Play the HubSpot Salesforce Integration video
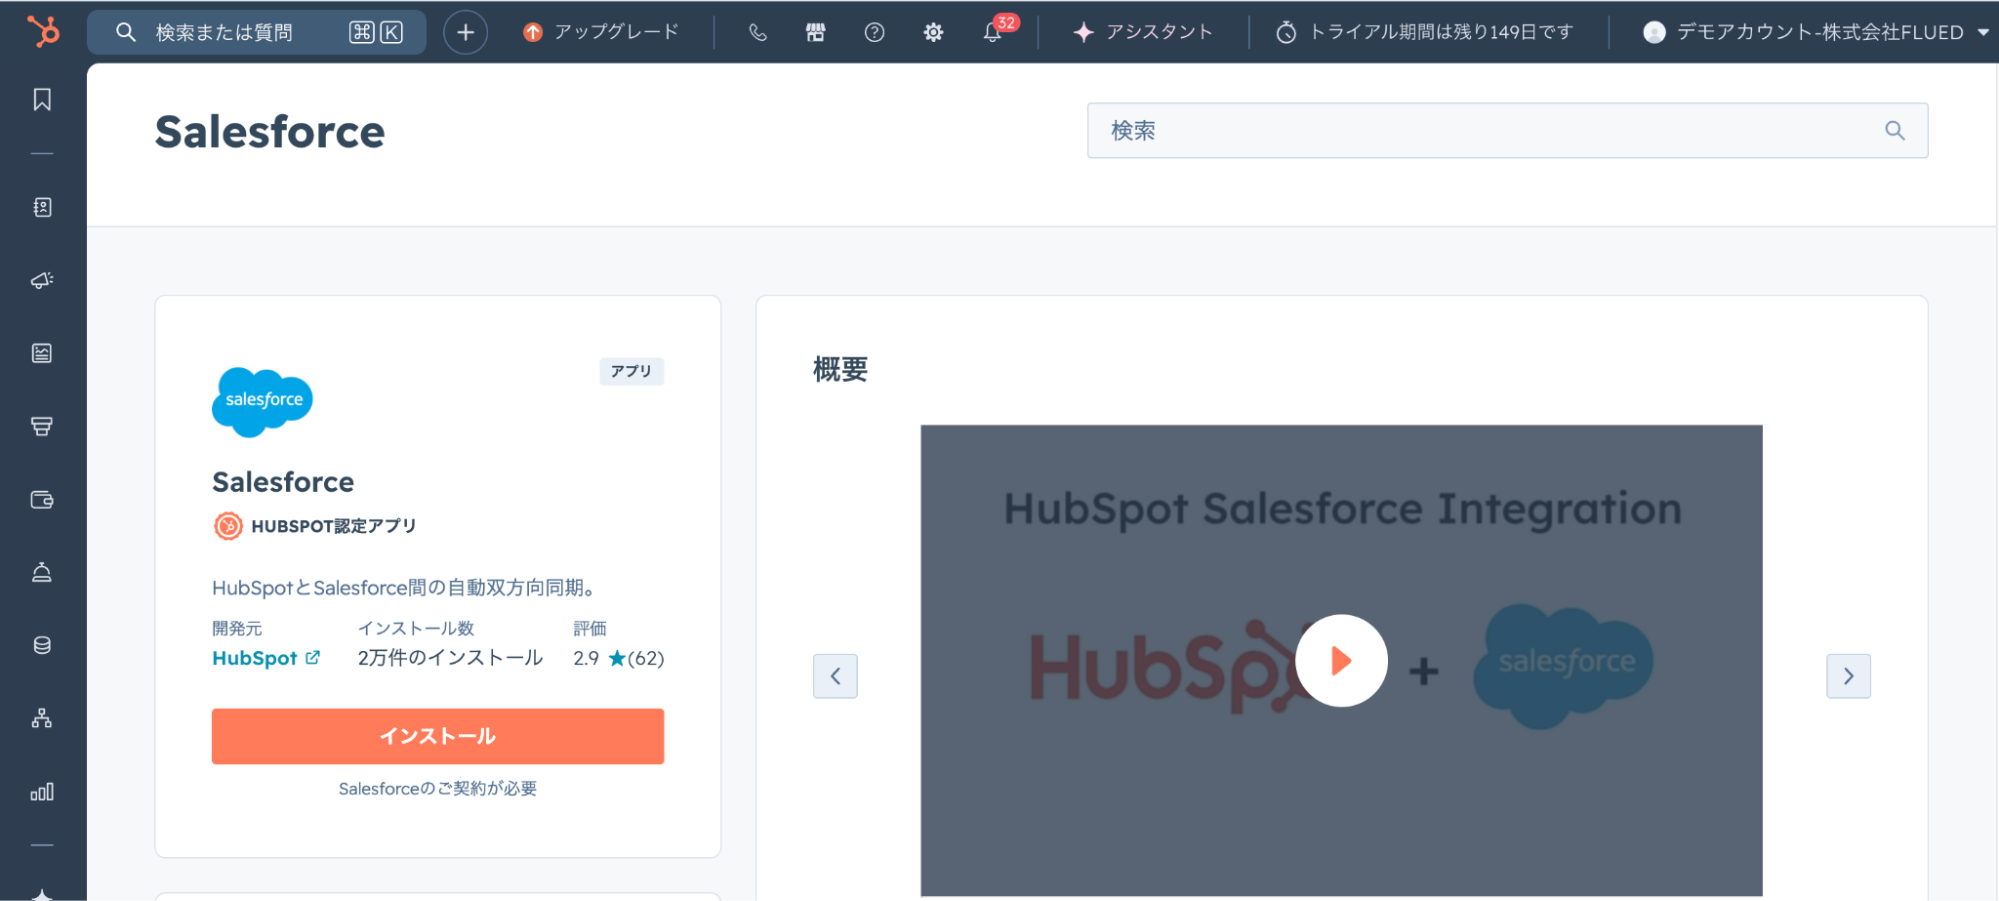Image resolution: width=1999 pixels, height=901 pixels. (1341, 660)
